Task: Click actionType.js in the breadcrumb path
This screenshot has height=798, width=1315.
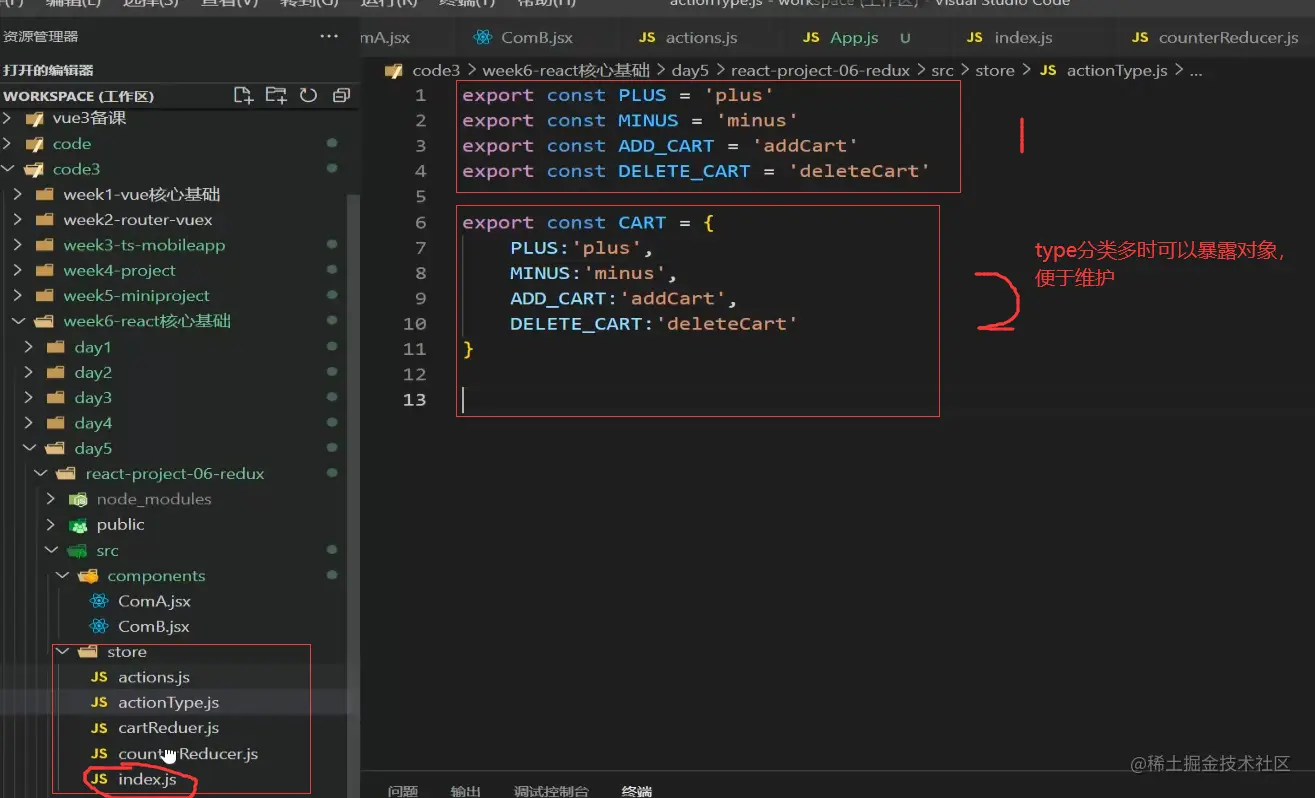Action: 1117,71
